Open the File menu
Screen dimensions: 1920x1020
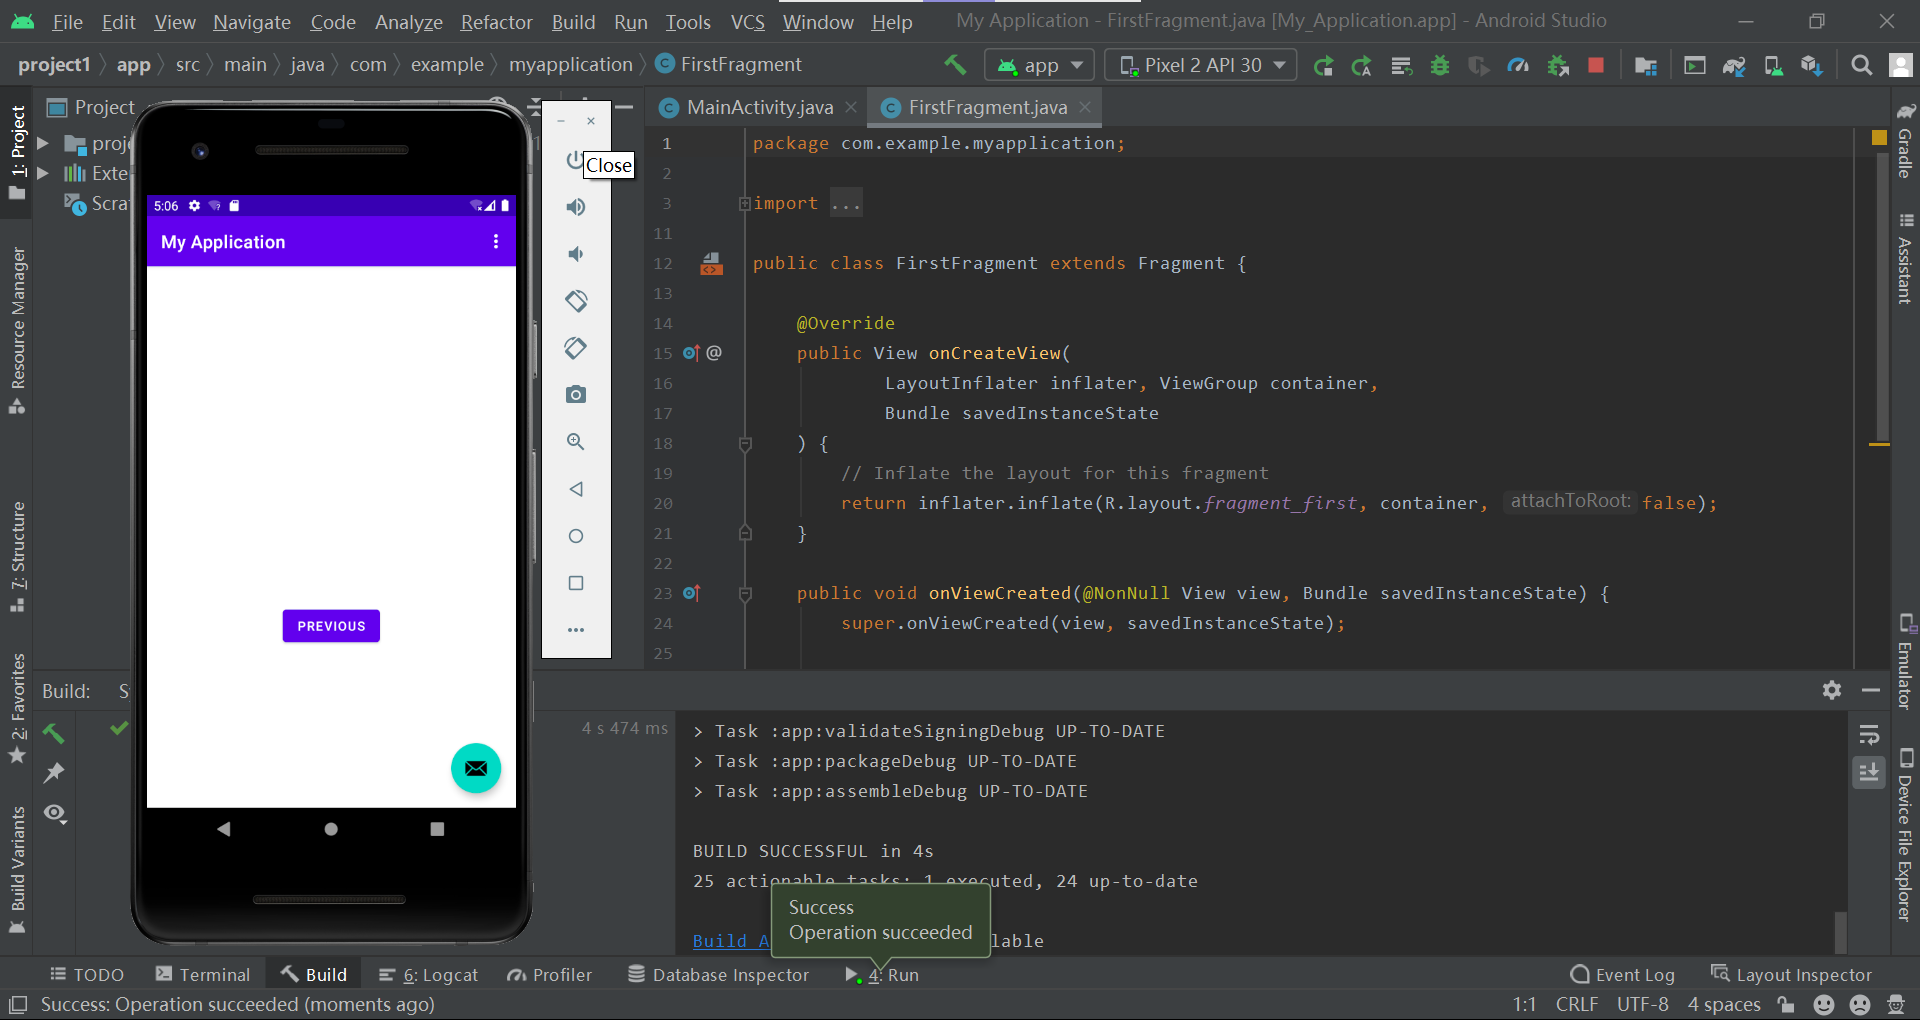point(67,22)
